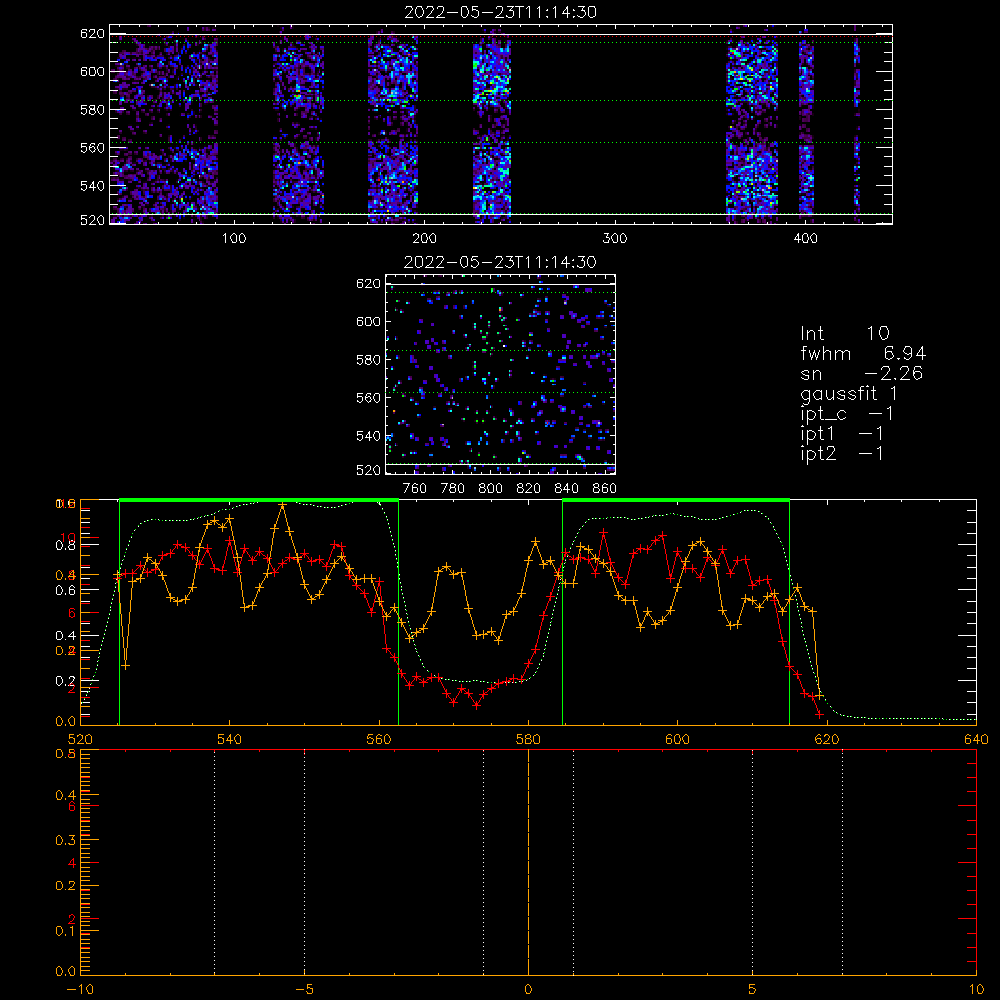Click y-axis label 600 on middle image
The width and height of the screenshot is (1000, 1000).
pyautogui.click(x=369, y=321)
